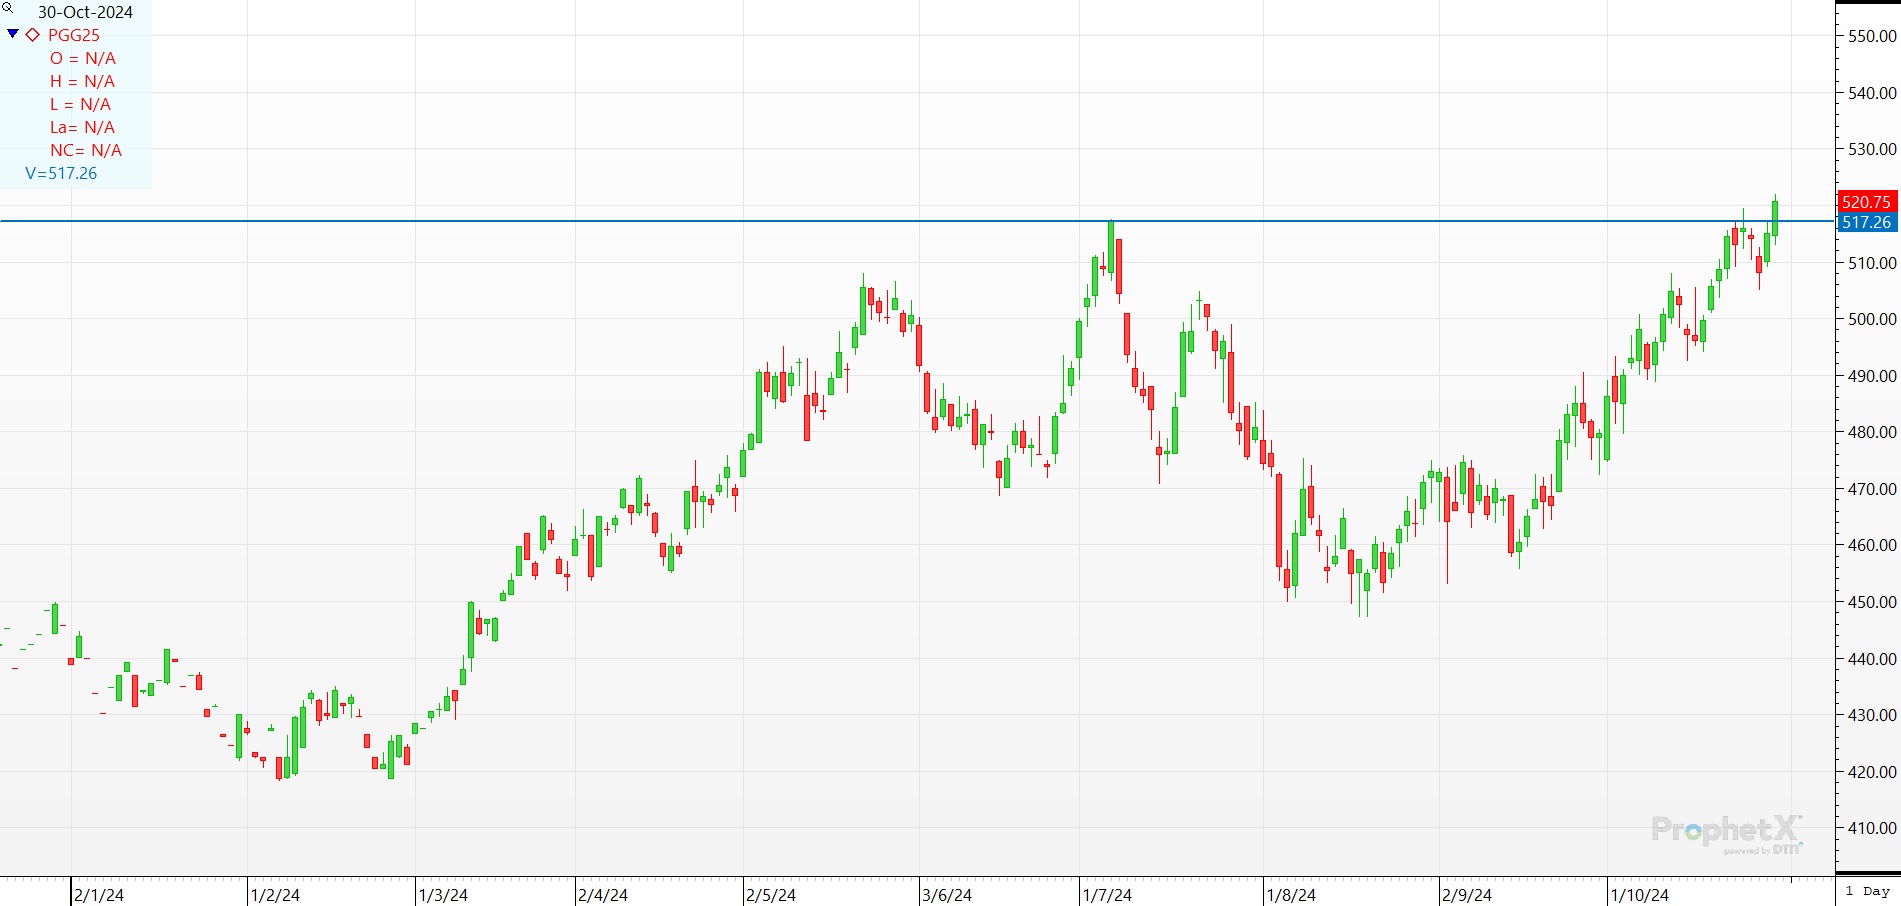The height and width of the screenshot is (906, 1901).
Task: Click the La= N/A last value
Action: (x=83, y=127)
